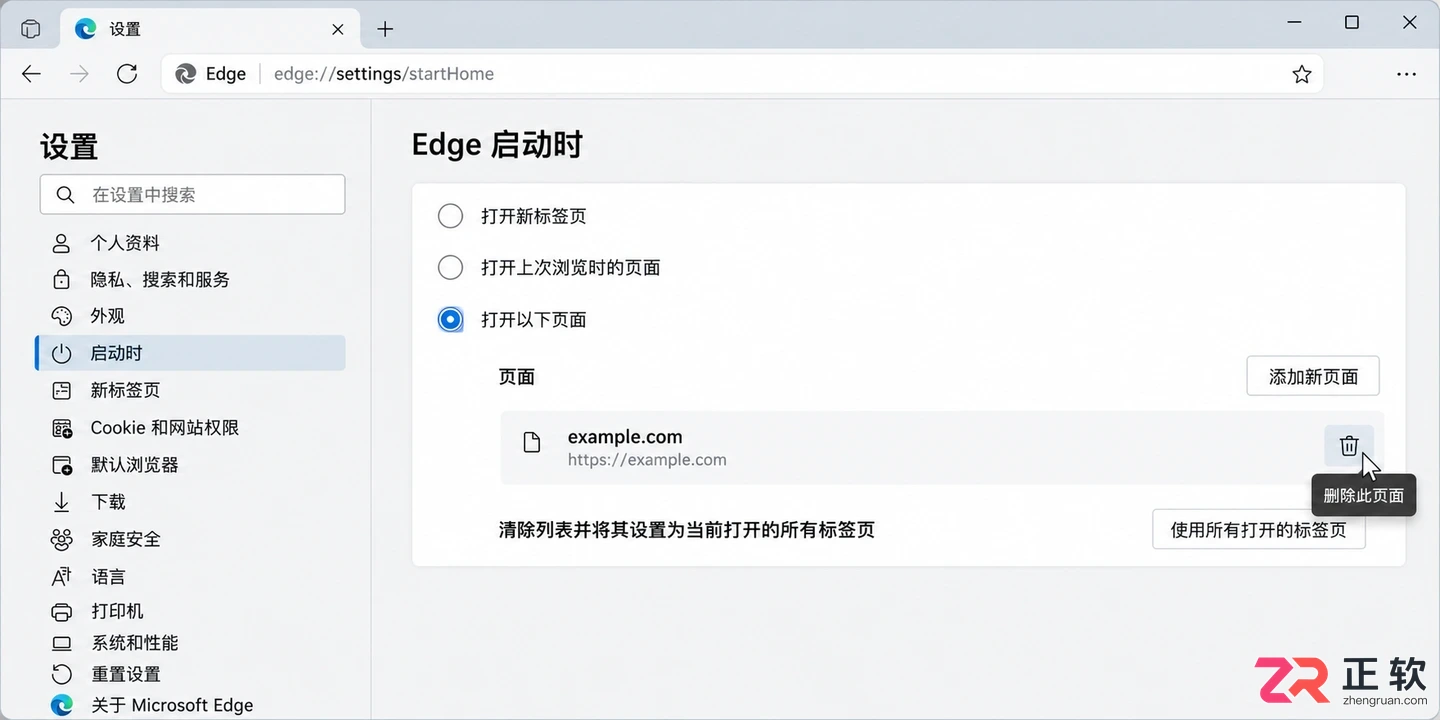Screen dimensions: 1440x720
Task: Delete example.com page with trash icon
Action: [x=1349, y=446]
